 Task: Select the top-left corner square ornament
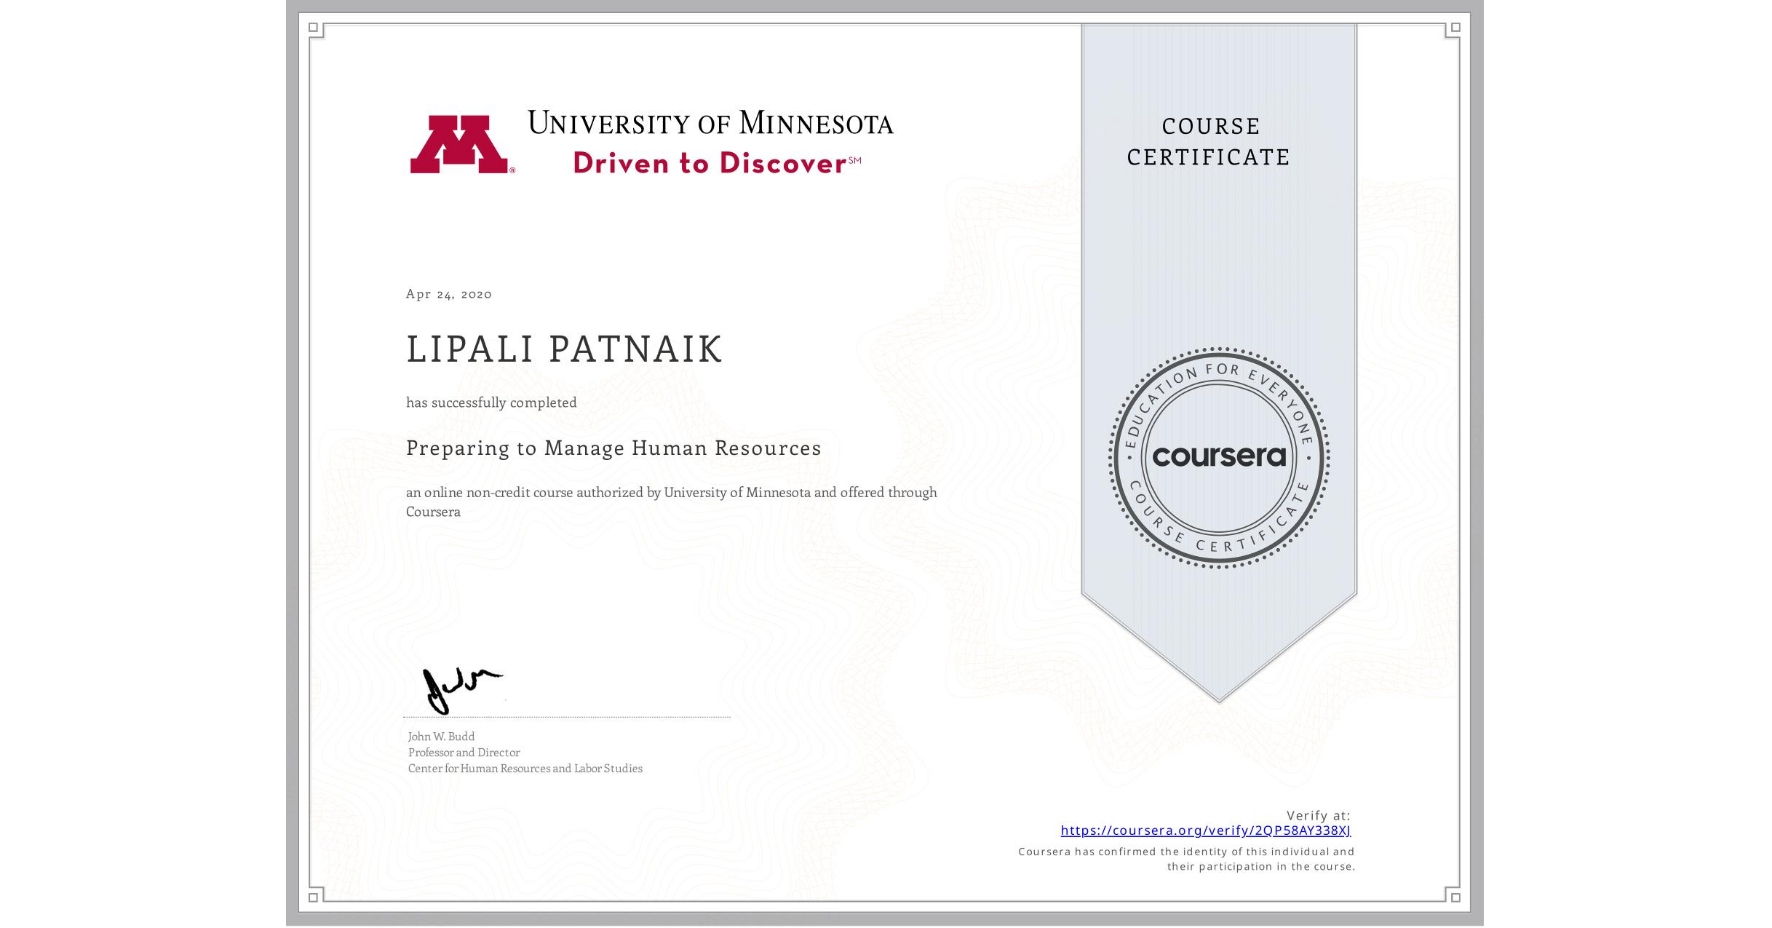tap(315, 27)
